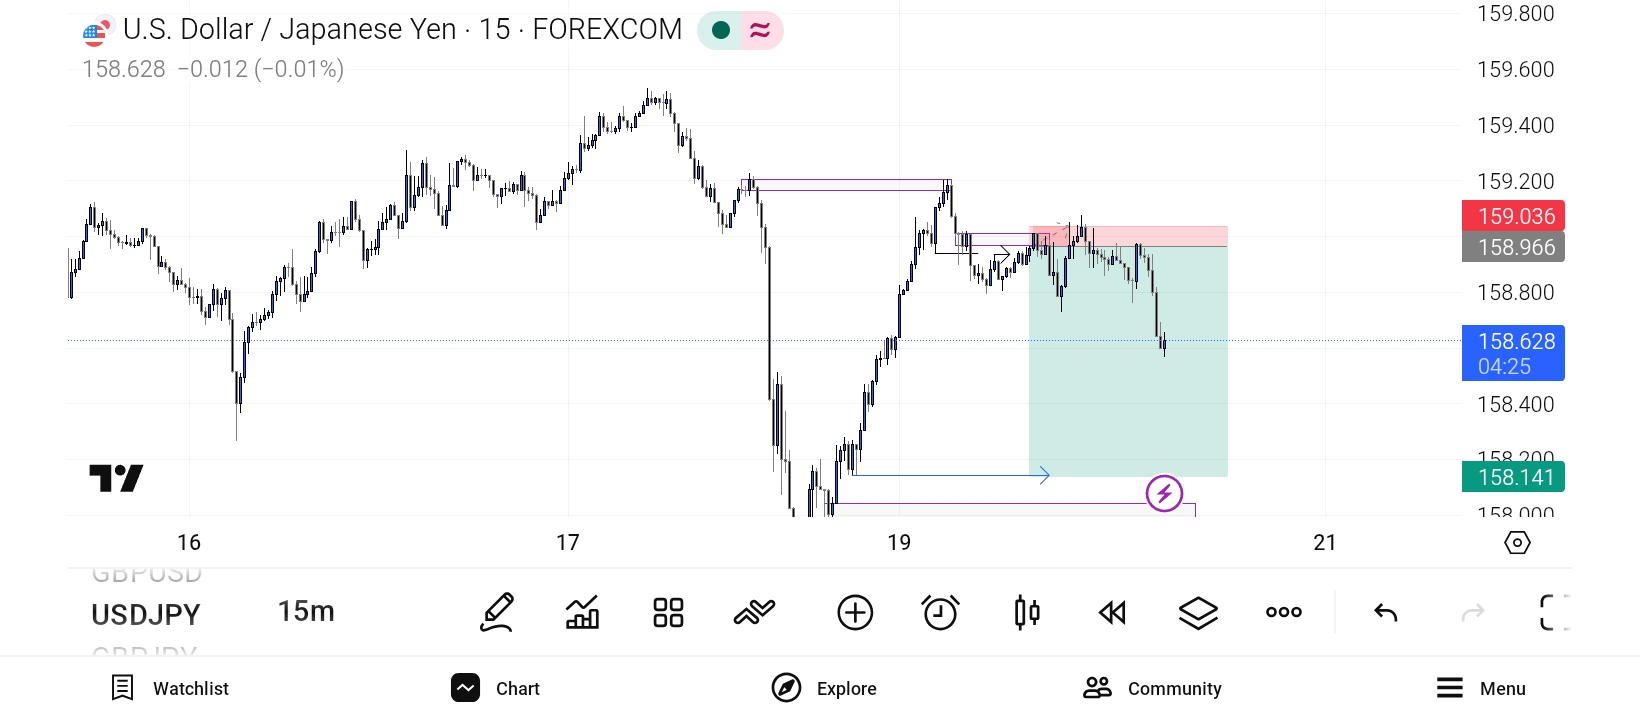This screenshot has width=1640, height=720.
Task: Open the object tree layers icon
Action: coord(1198,612)
